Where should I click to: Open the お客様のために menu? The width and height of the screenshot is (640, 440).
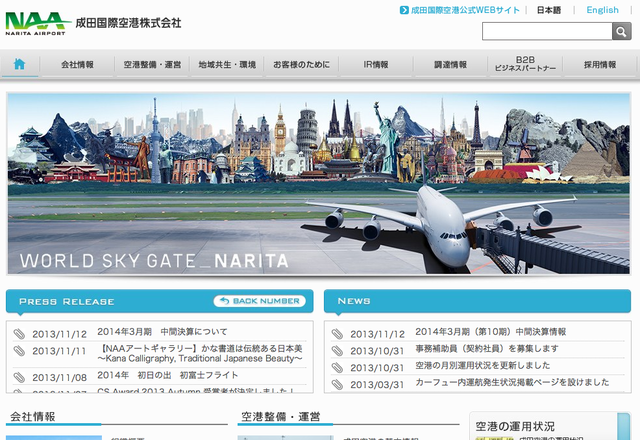click(301, 64)
